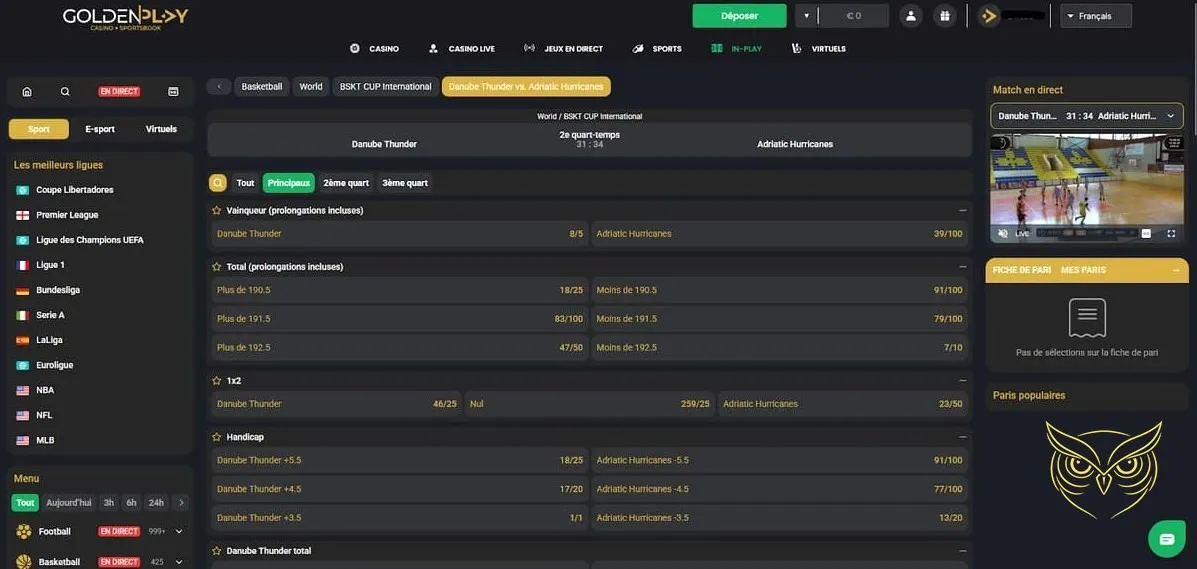This screenshot has width=1197, height=569.
Task: Switch to the MES PARIS tab
Action: 1083,270
